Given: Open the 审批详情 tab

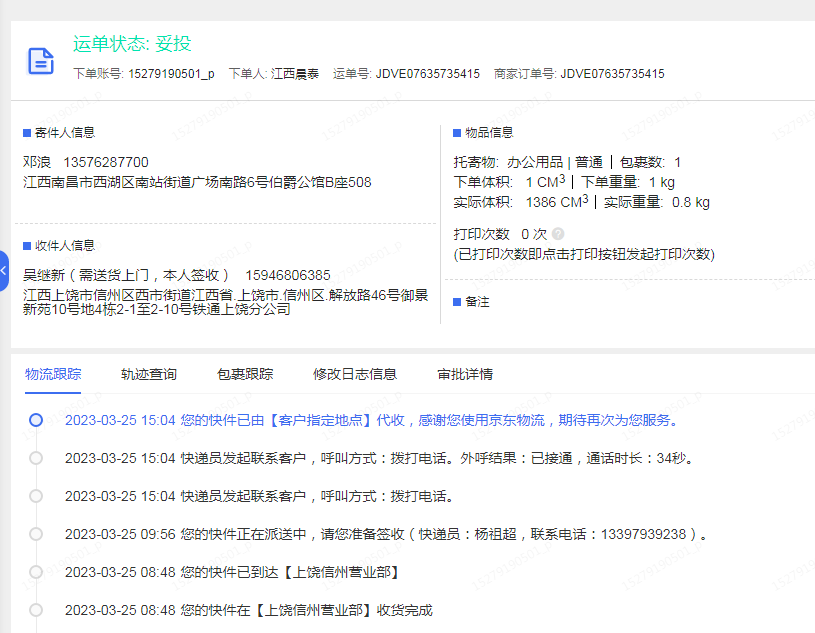Looking at the screenshot, I should [x=465, y=374].
